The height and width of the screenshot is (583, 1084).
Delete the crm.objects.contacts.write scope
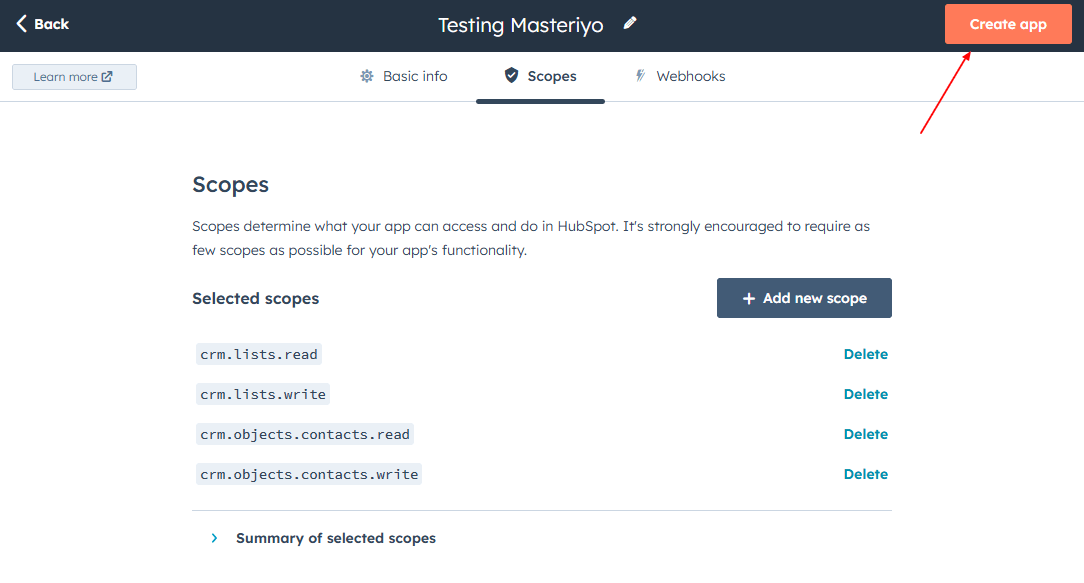click(866, 474)
